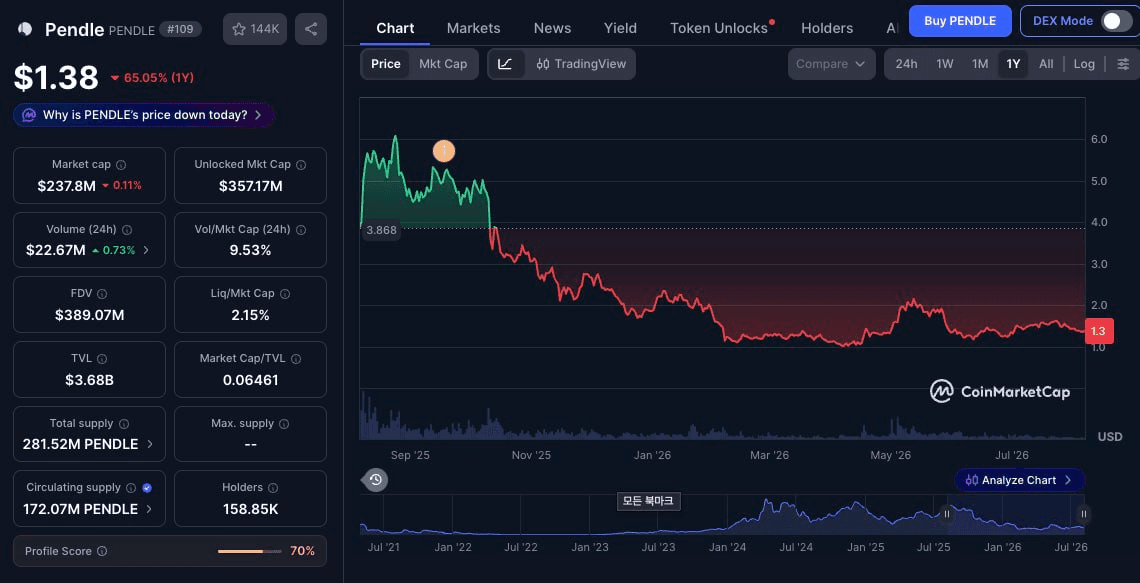
Task: Click Volume (24h) info icon
Action: click(x=127, y=230)
